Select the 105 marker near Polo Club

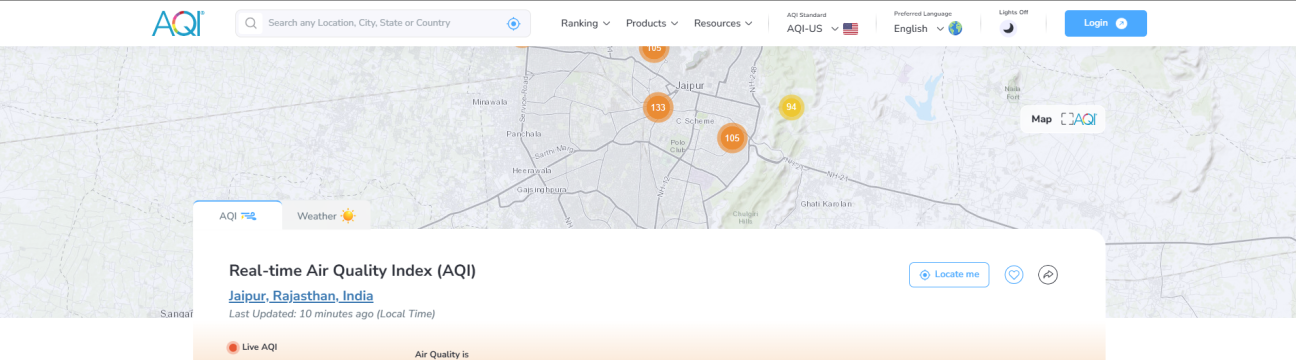point(732,138)
